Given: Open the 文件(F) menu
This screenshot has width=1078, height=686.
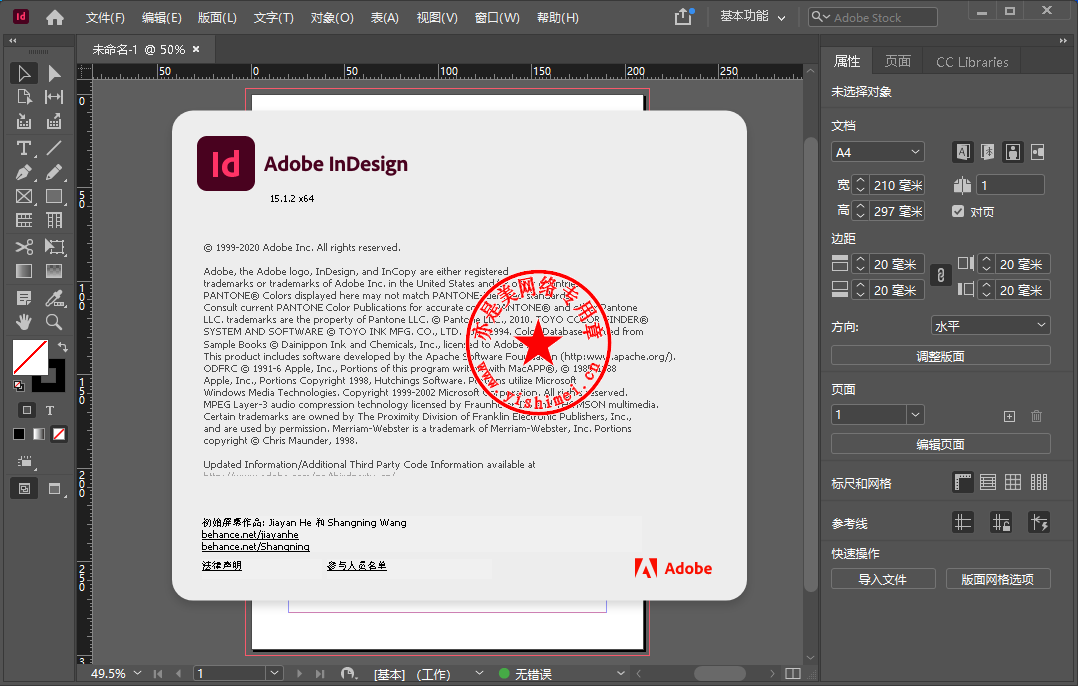Looking at the screenshot, I should tap(105, 18).
